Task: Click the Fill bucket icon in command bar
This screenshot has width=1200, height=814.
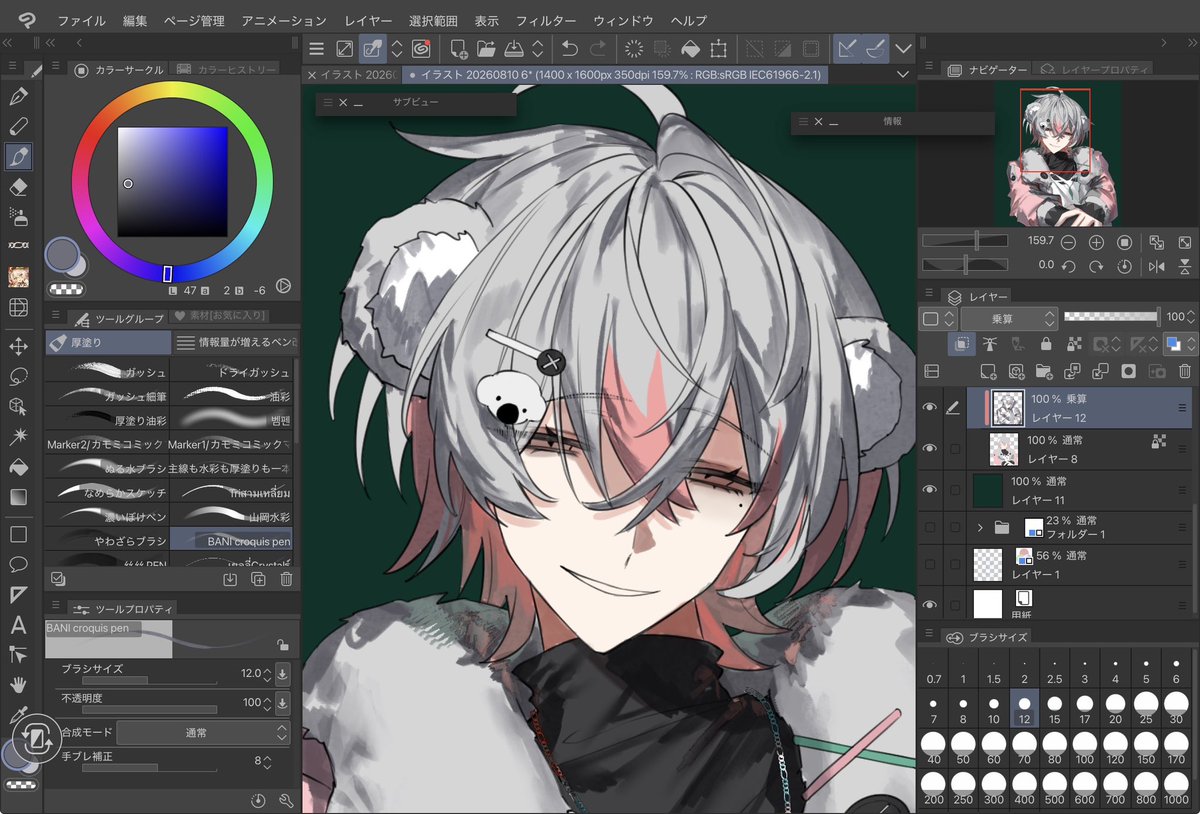Action: click(x=690, y=48)
